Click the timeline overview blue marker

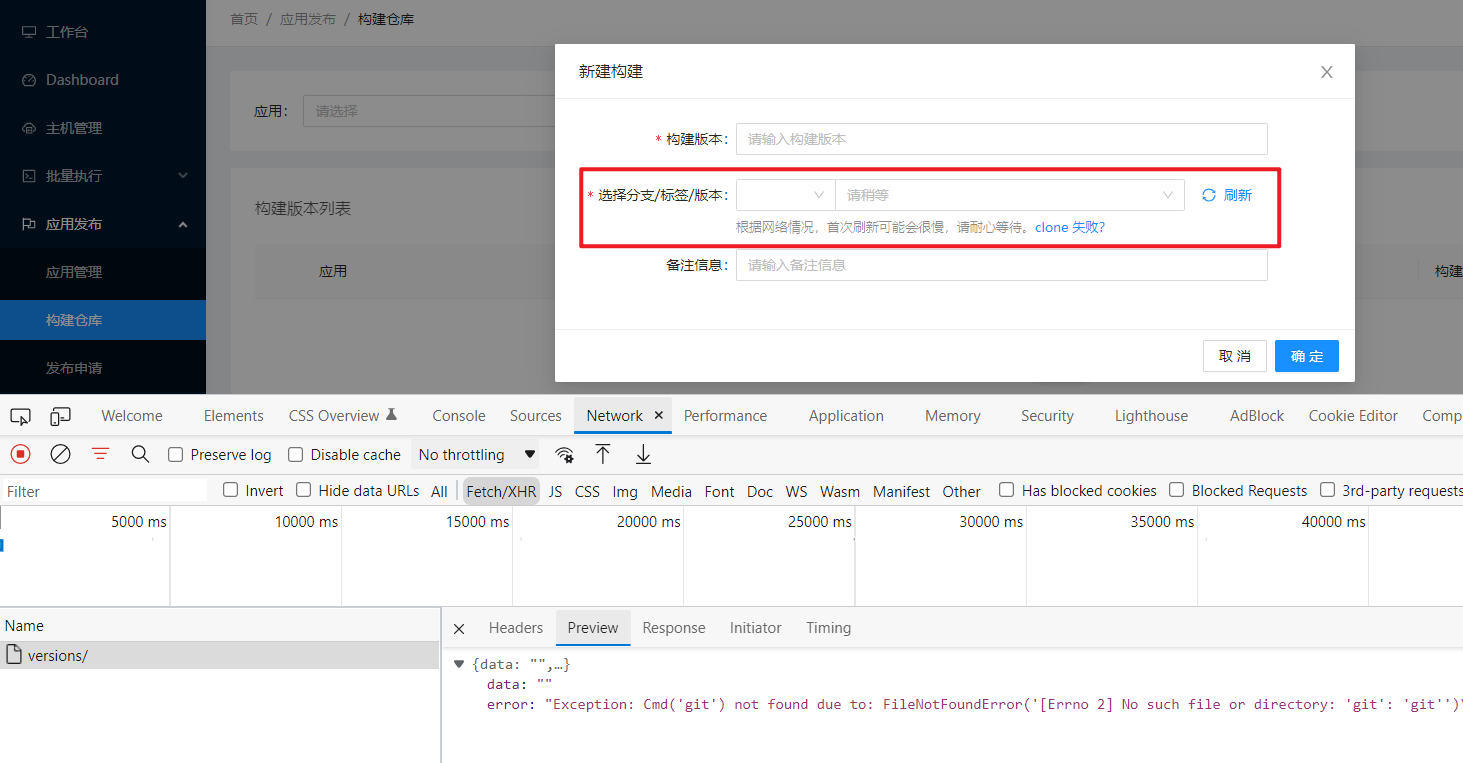2,545
